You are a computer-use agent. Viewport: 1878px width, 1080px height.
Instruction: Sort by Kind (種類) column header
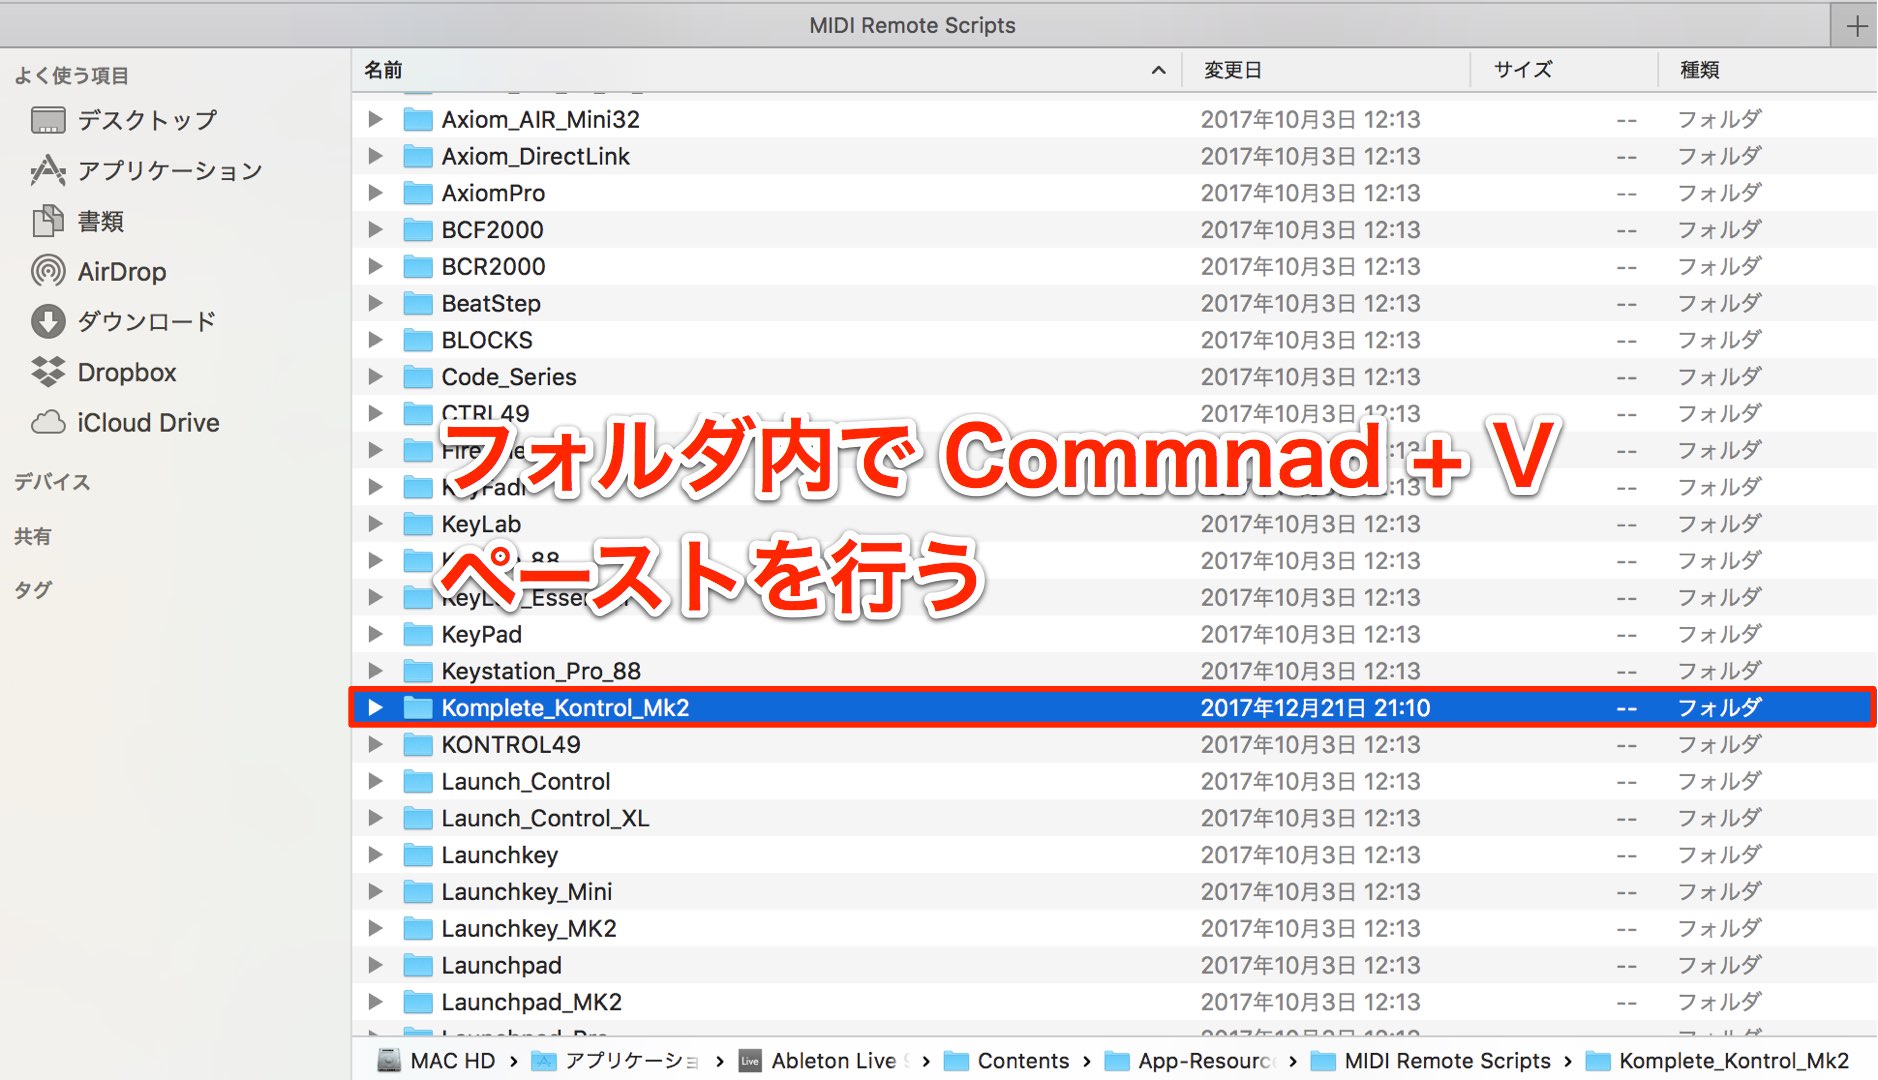coord(1768,70)
